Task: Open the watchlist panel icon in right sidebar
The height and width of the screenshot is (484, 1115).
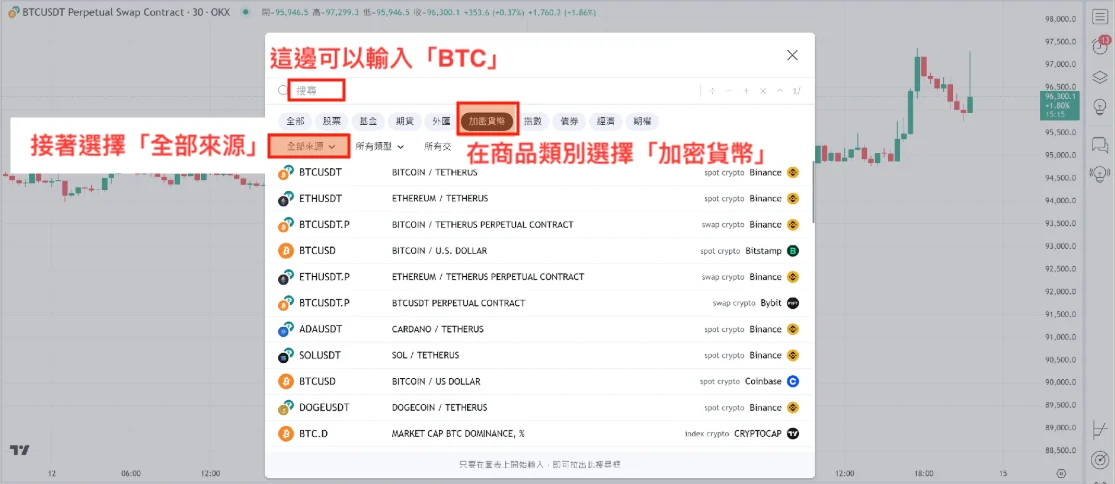Action: (1099, 18)
